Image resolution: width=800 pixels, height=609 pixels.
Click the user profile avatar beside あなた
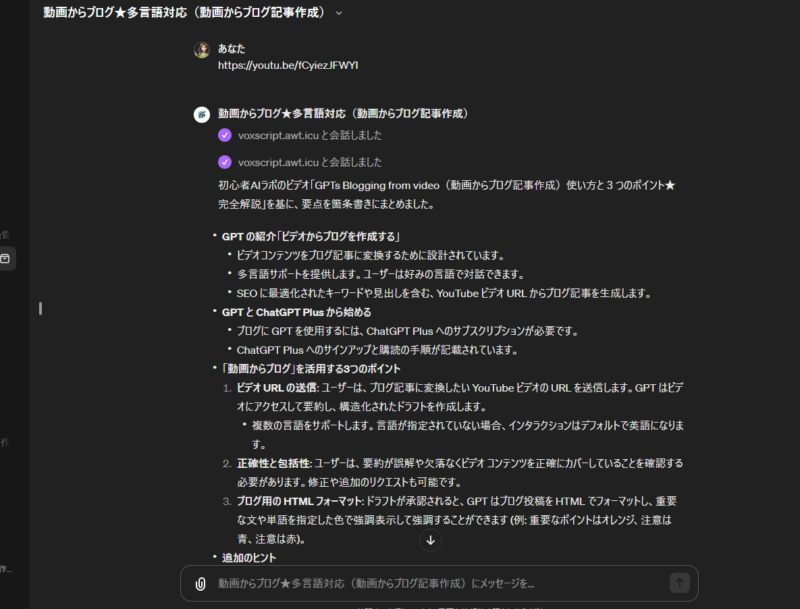[202, 50]
